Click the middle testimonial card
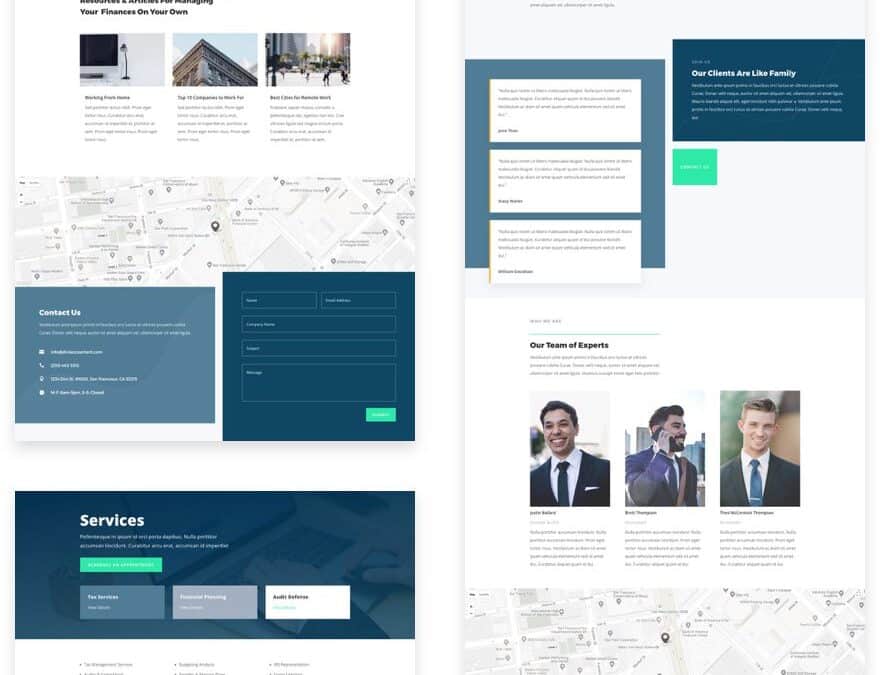 click(x=565, y=181)
